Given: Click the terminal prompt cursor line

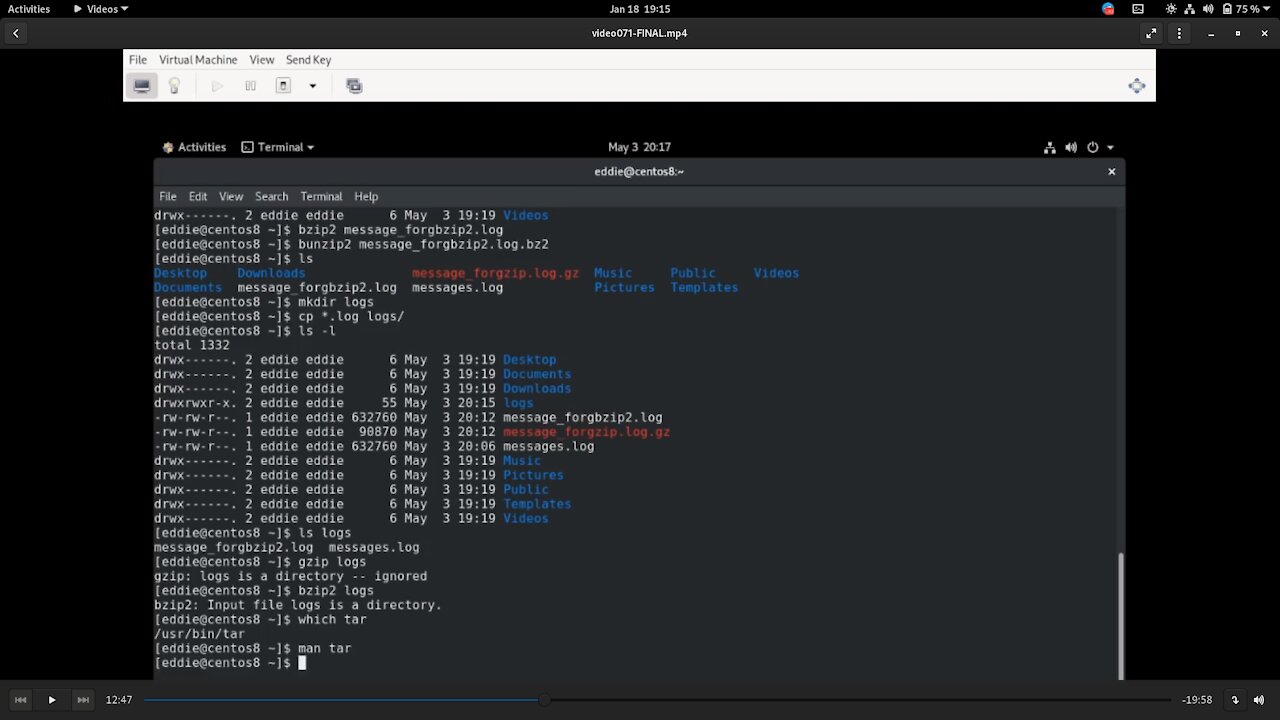Looking at the screenshot, I should coord(230,663).
